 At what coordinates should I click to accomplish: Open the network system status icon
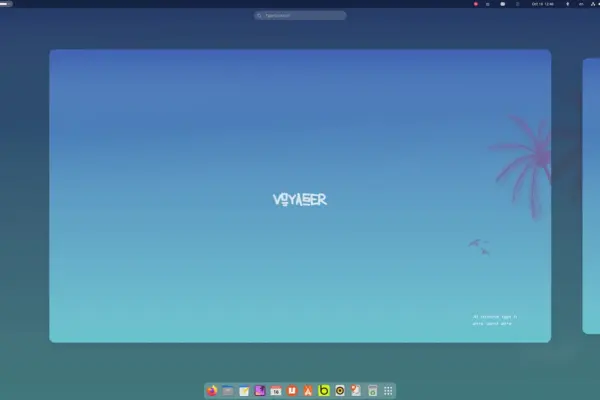coord(593,4)
